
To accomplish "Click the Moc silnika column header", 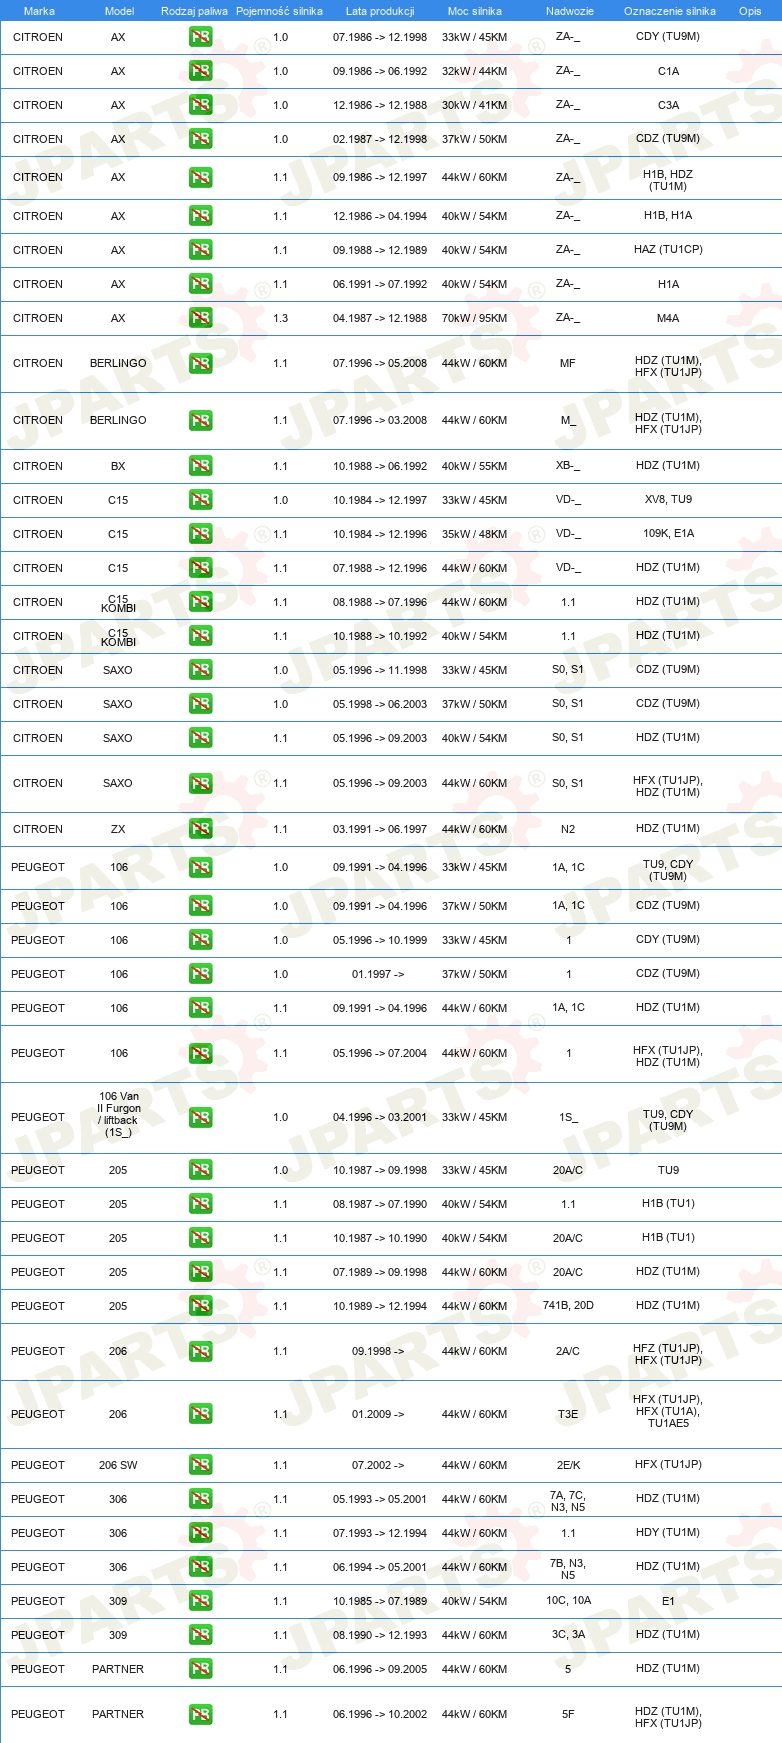I will pos(475,11).
